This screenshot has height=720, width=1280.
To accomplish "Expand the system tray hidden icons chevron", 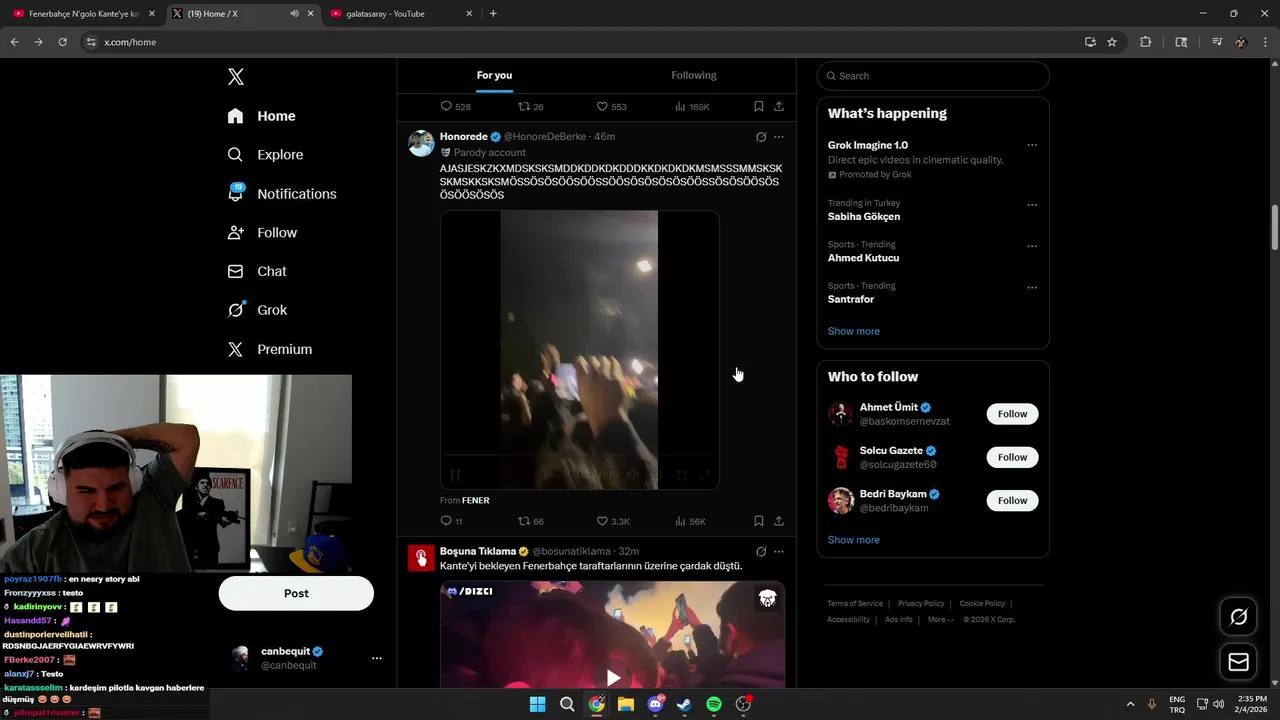I will [x=1130, y=704].
